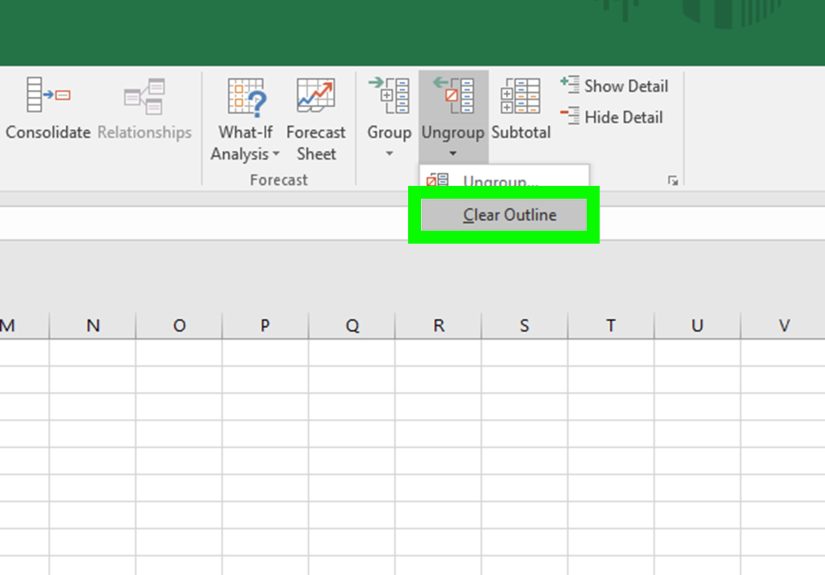Image resolution: width=825 pixels, height=575 pixels.
Task: Click the Consolidate icon
Action: click(48, 95)
